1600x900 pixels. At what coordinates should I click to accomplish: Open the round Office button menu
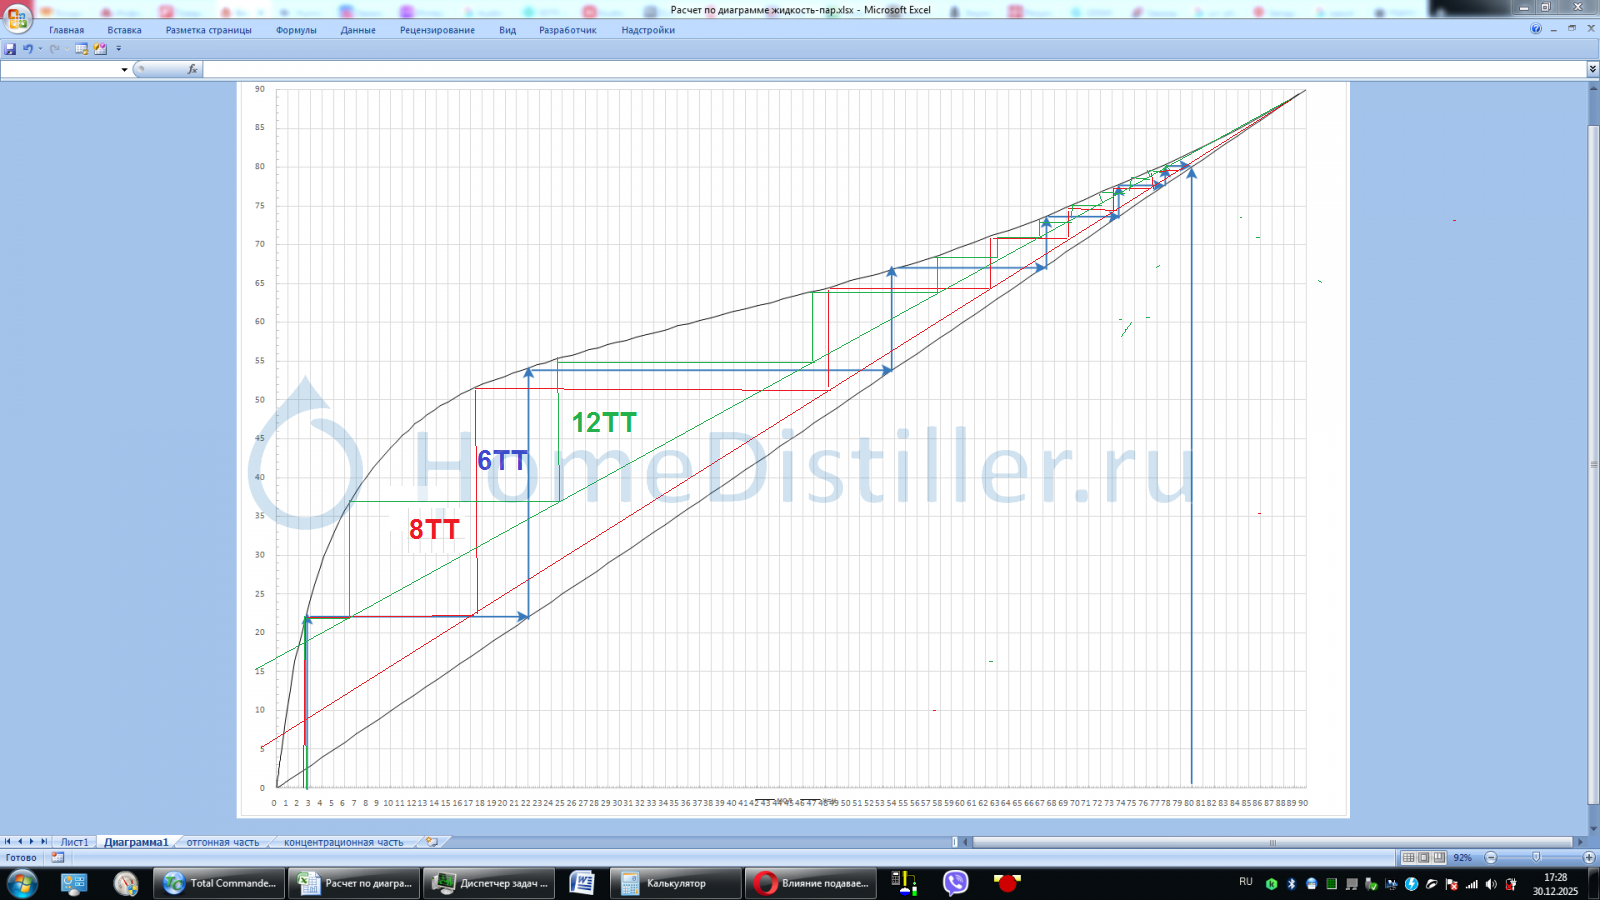coord(17,18)
